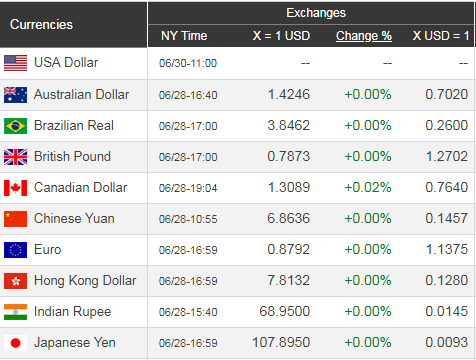Click the NY Time column header
This screenshot has width=476, height=360.
[x=184, y=36]
